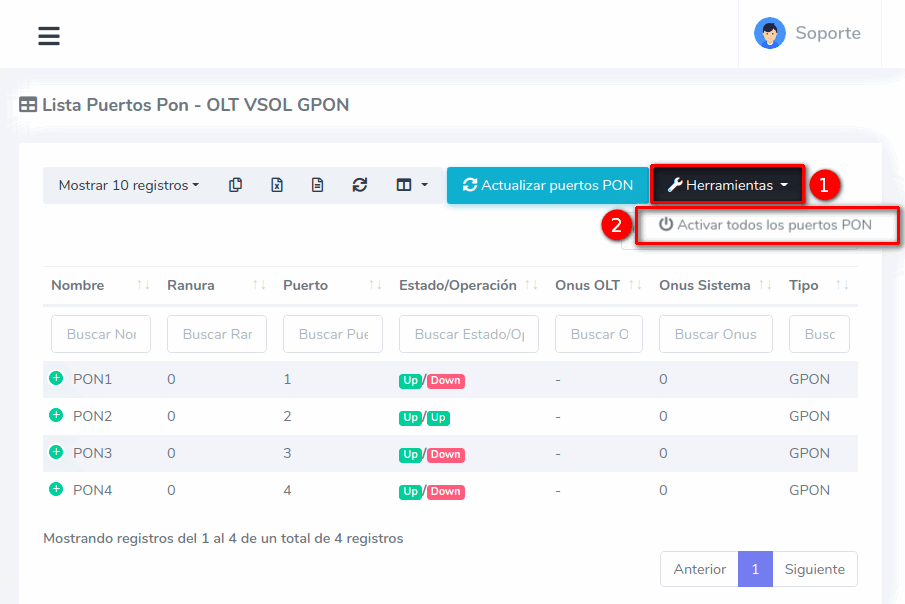
Task: Click the copy to clipboard icon
Action: point(235,185)
